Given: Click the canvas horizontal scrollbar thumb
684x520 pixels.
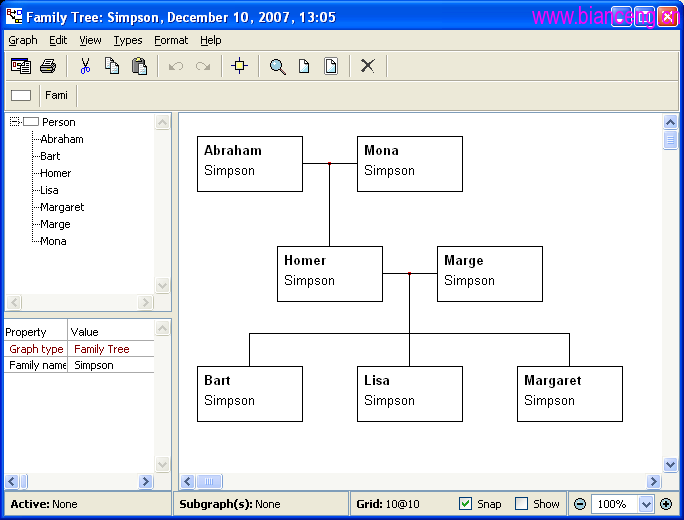Looking at the screenshot, I should coord(209,481).
